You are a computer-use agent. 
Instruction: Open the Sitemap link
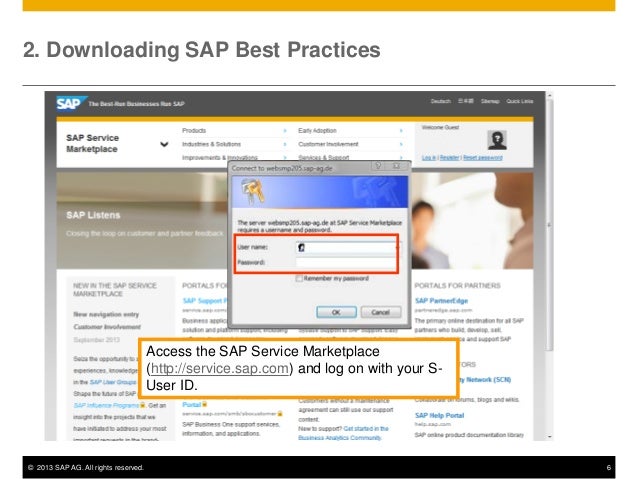(x=490, y=101)
